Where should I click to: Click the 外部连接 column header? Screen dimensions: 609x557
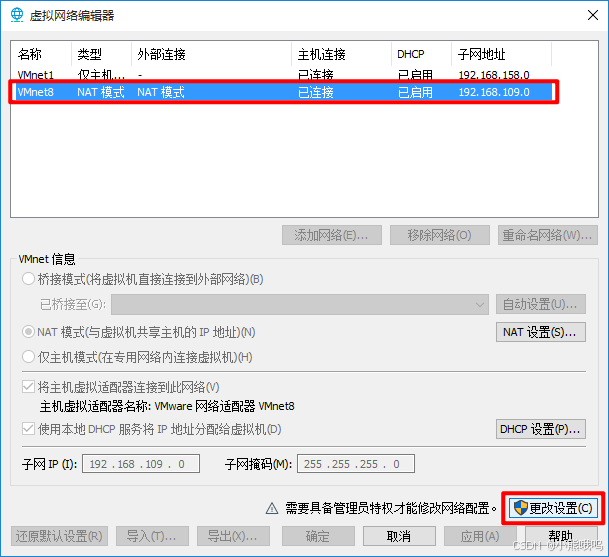pos(212,54)
